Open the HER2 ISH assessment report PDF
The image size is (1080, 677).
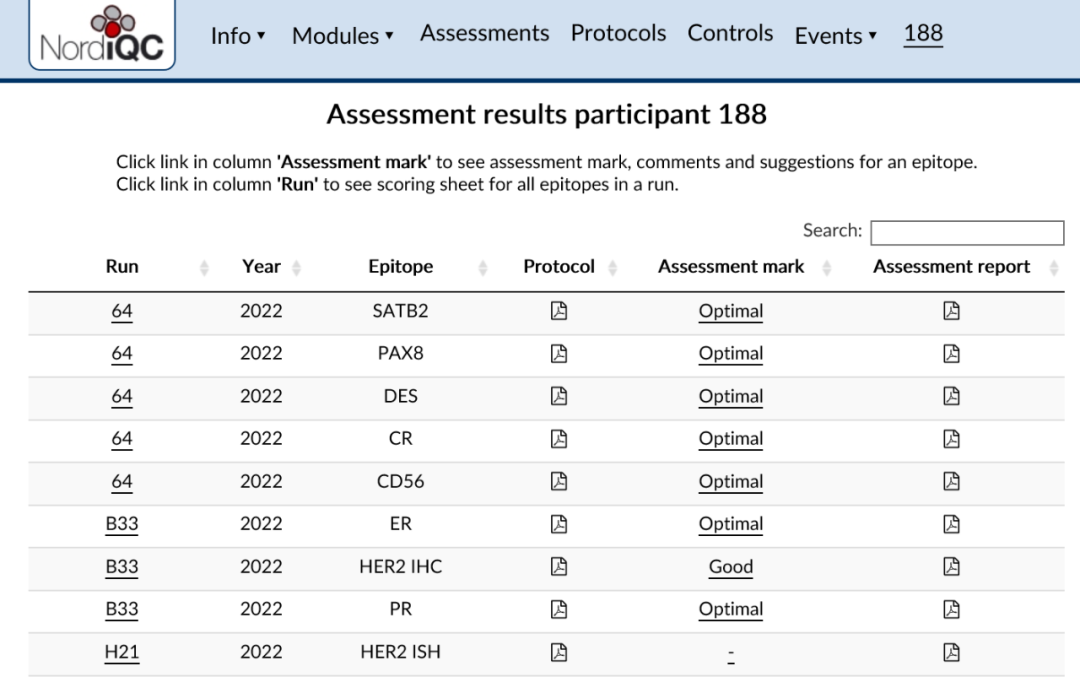pyautogui.click(x=951, y=652)
